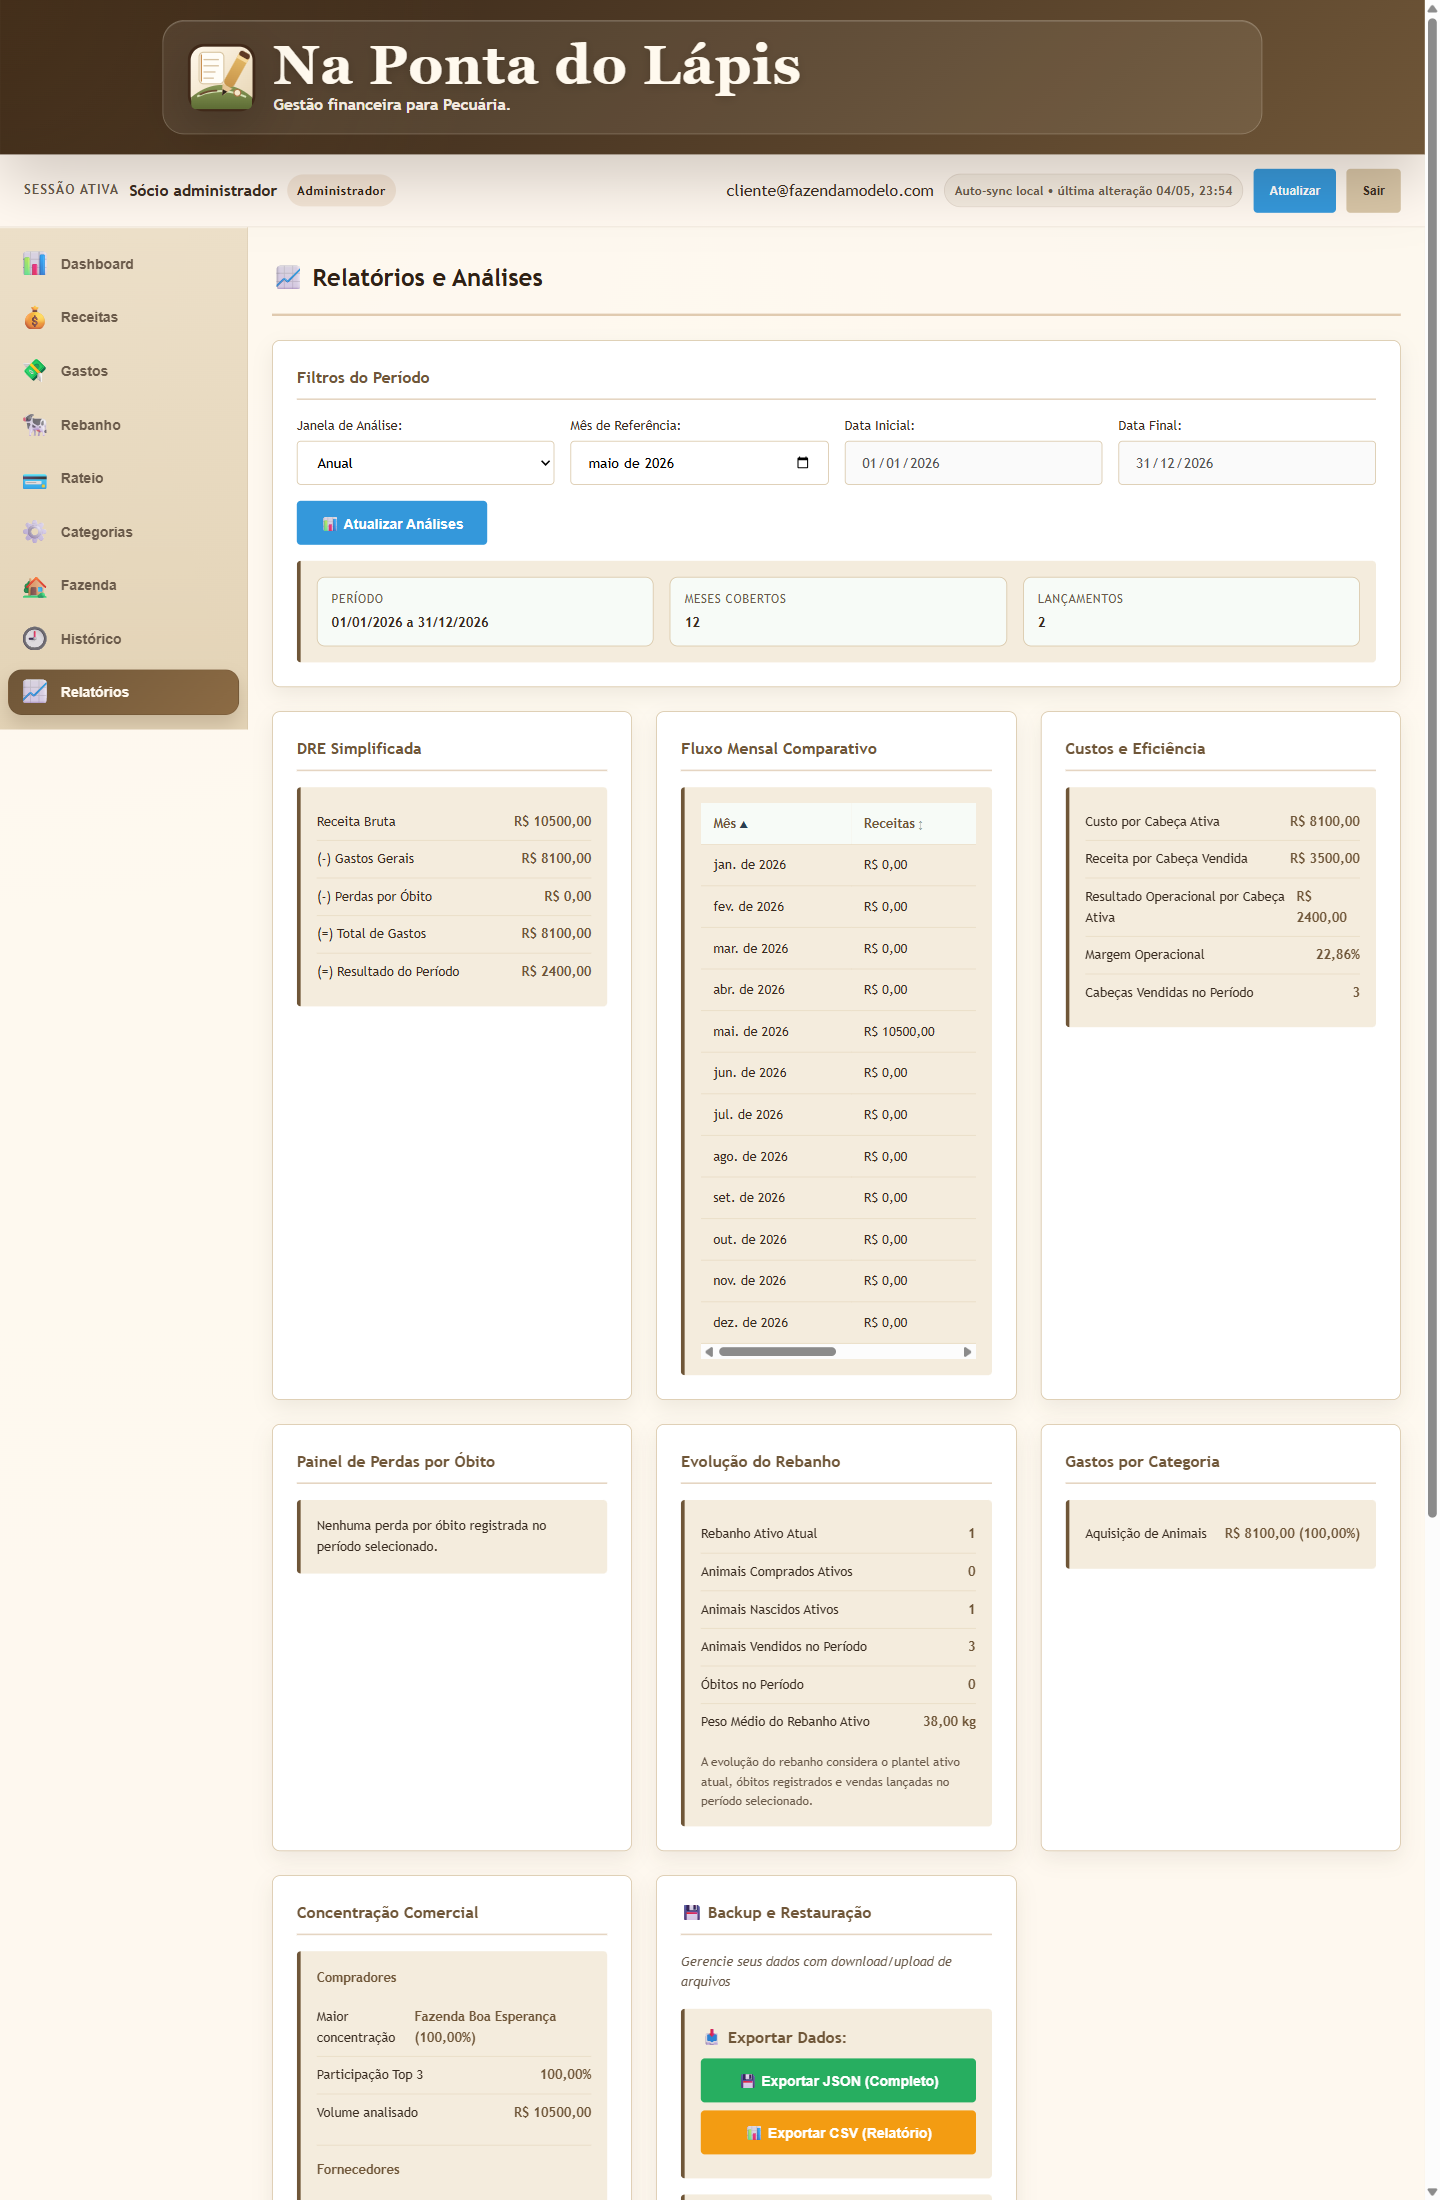Open the Dashboard section
Image resolution: width=1440 pixels, height=2200 pixels.
pos(124,264)
